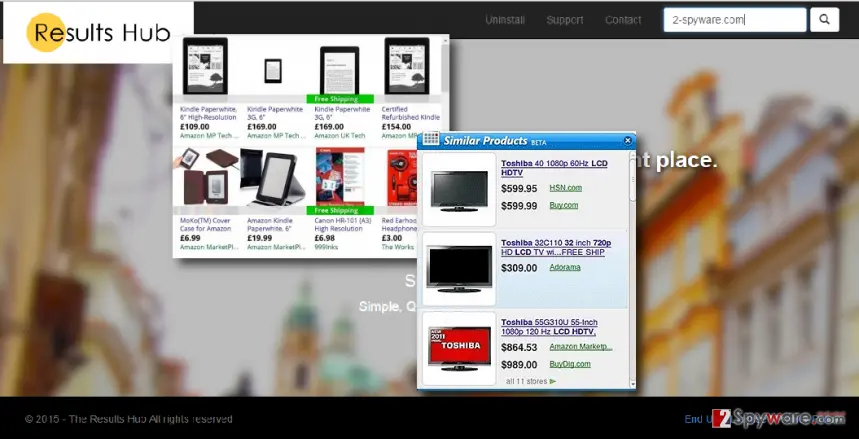The width and height of the screenshot is (859, 439).
Task: Click $864.53 price text
Action: point(519,347)
